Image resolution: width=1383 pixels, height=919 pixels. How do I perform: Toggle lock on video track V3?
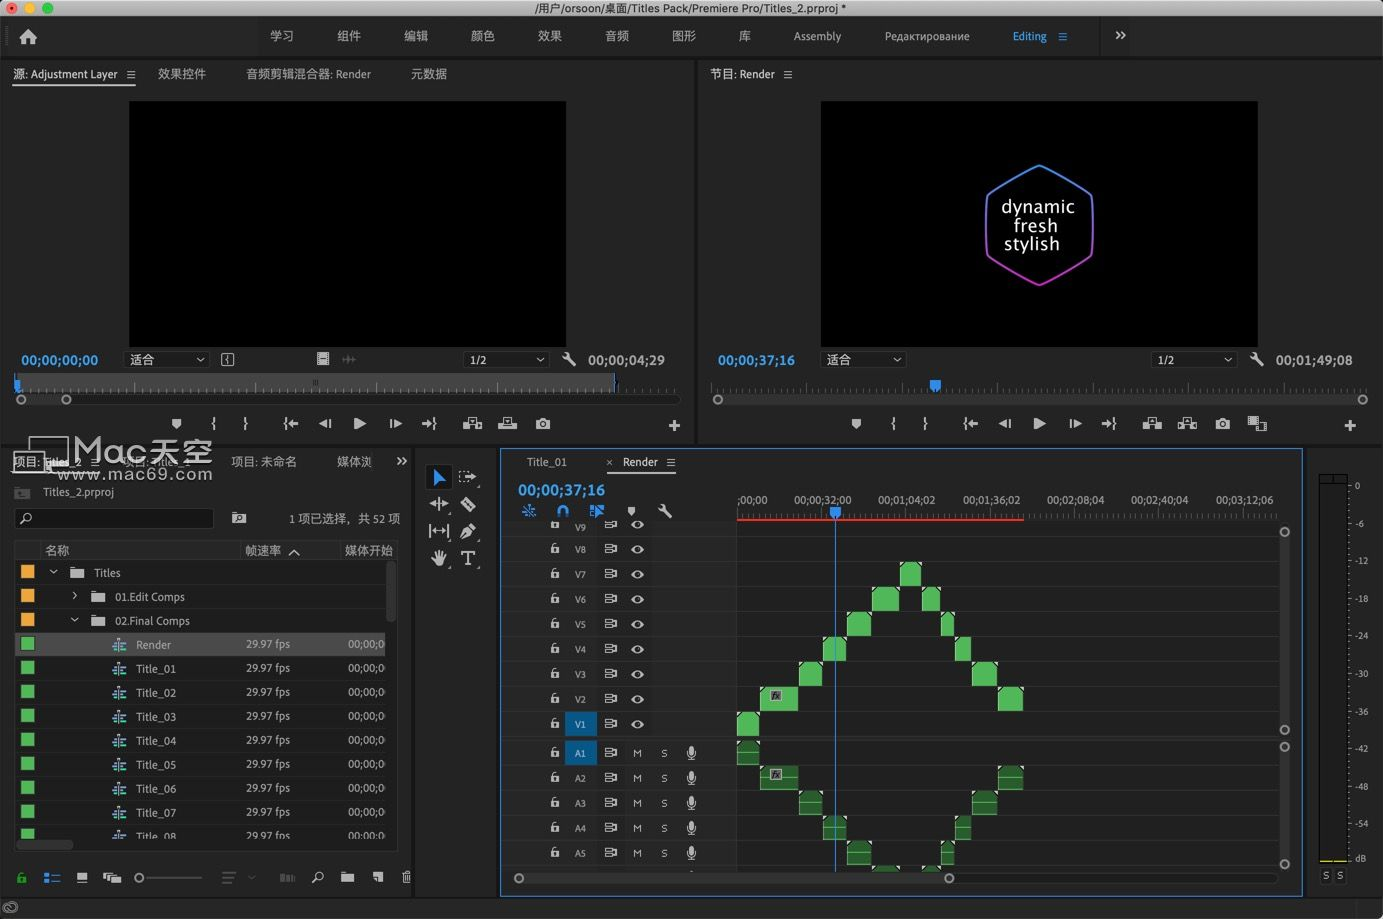point(554,674)
